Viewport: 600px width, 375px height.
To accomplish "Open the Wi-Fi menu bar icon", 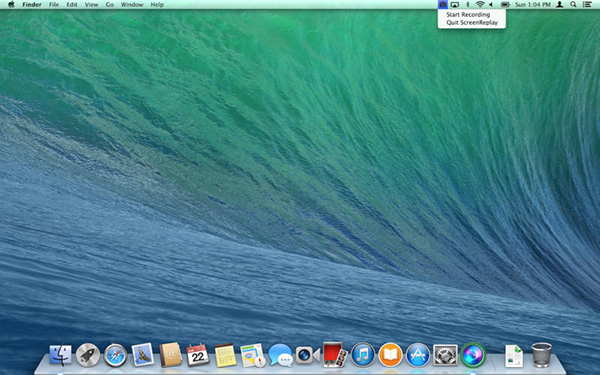I will pos(480,5).
